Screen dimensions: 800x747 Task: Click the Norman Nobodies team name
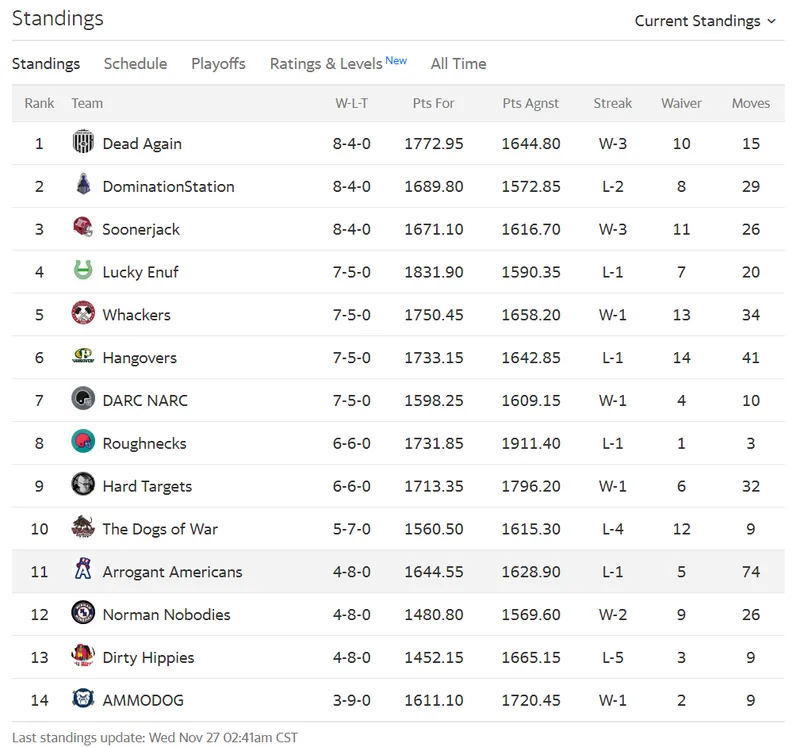coord(166,614)
